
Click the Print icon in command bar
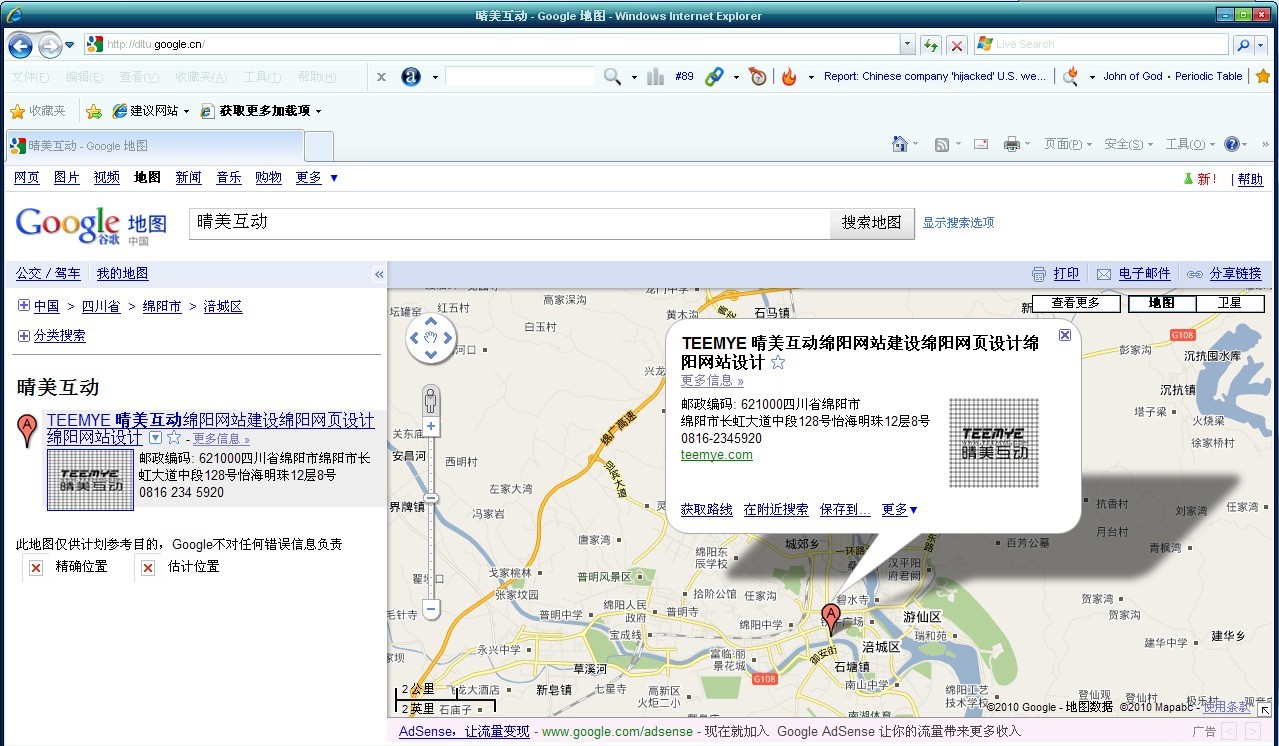click(x=1011, y=144)
